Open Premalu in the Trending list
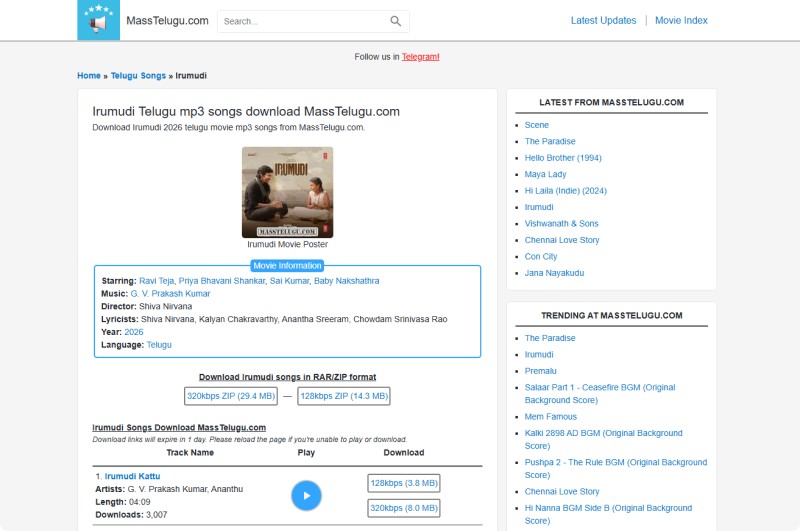The image size is (800, 531). point(540,371)
